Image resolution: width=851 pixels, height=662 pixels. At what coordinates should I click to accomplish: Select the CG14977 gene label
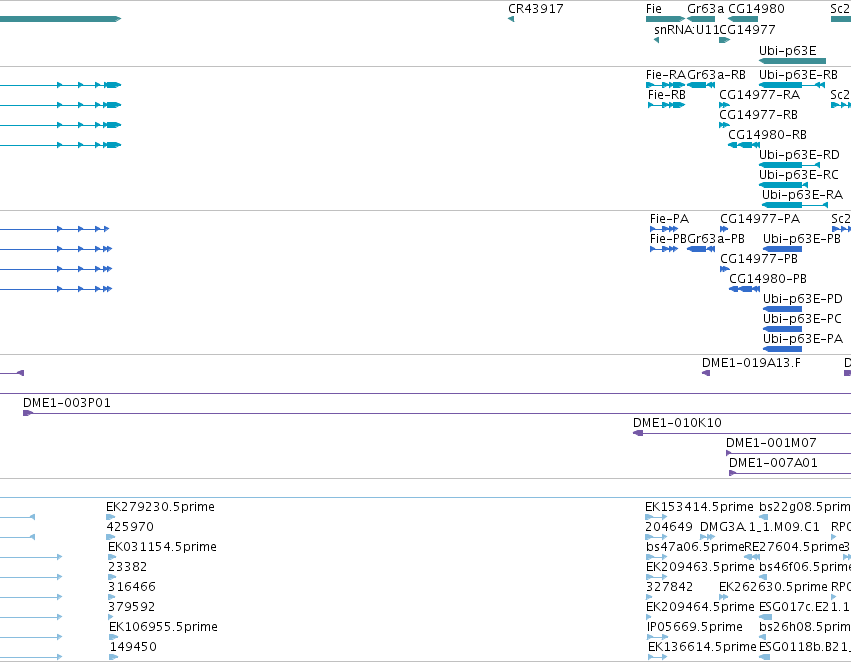747,30
